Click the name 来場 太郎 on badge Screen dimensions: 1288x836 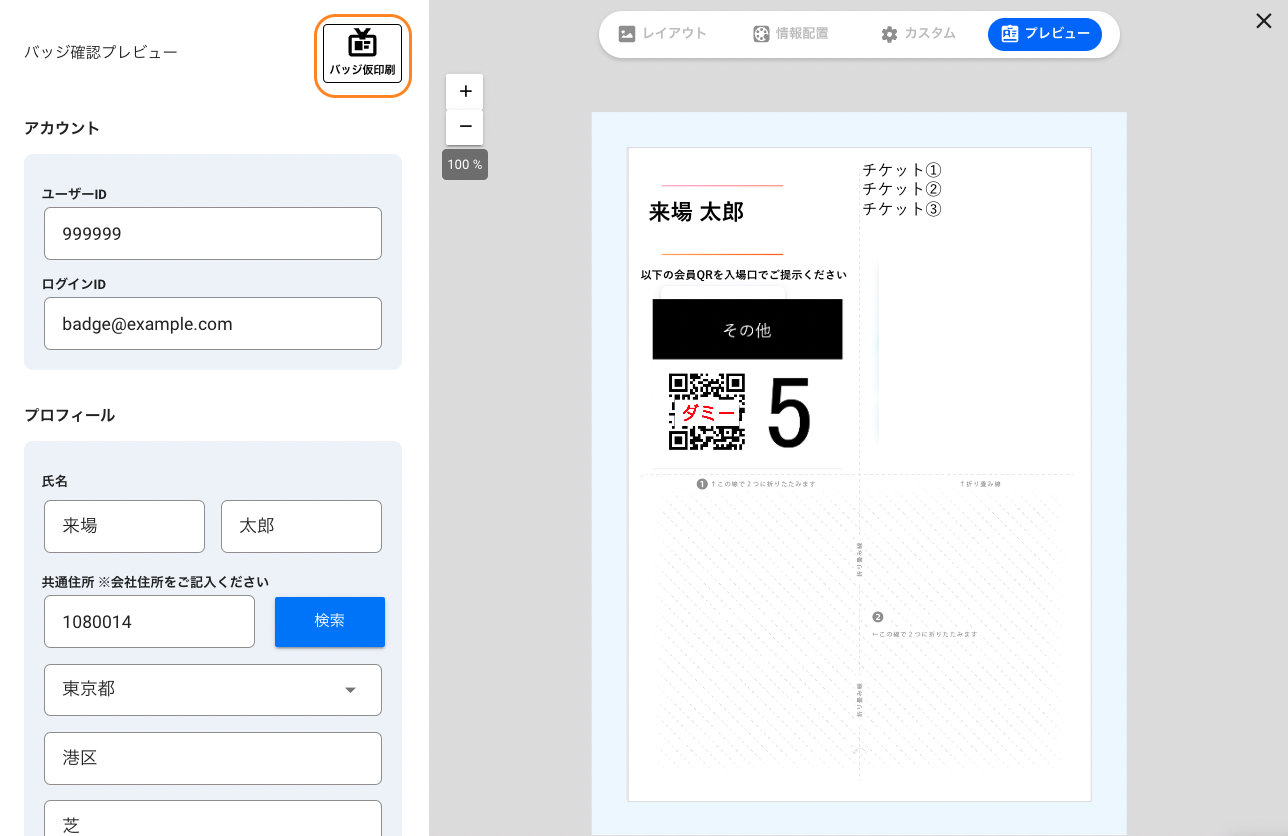696,212
